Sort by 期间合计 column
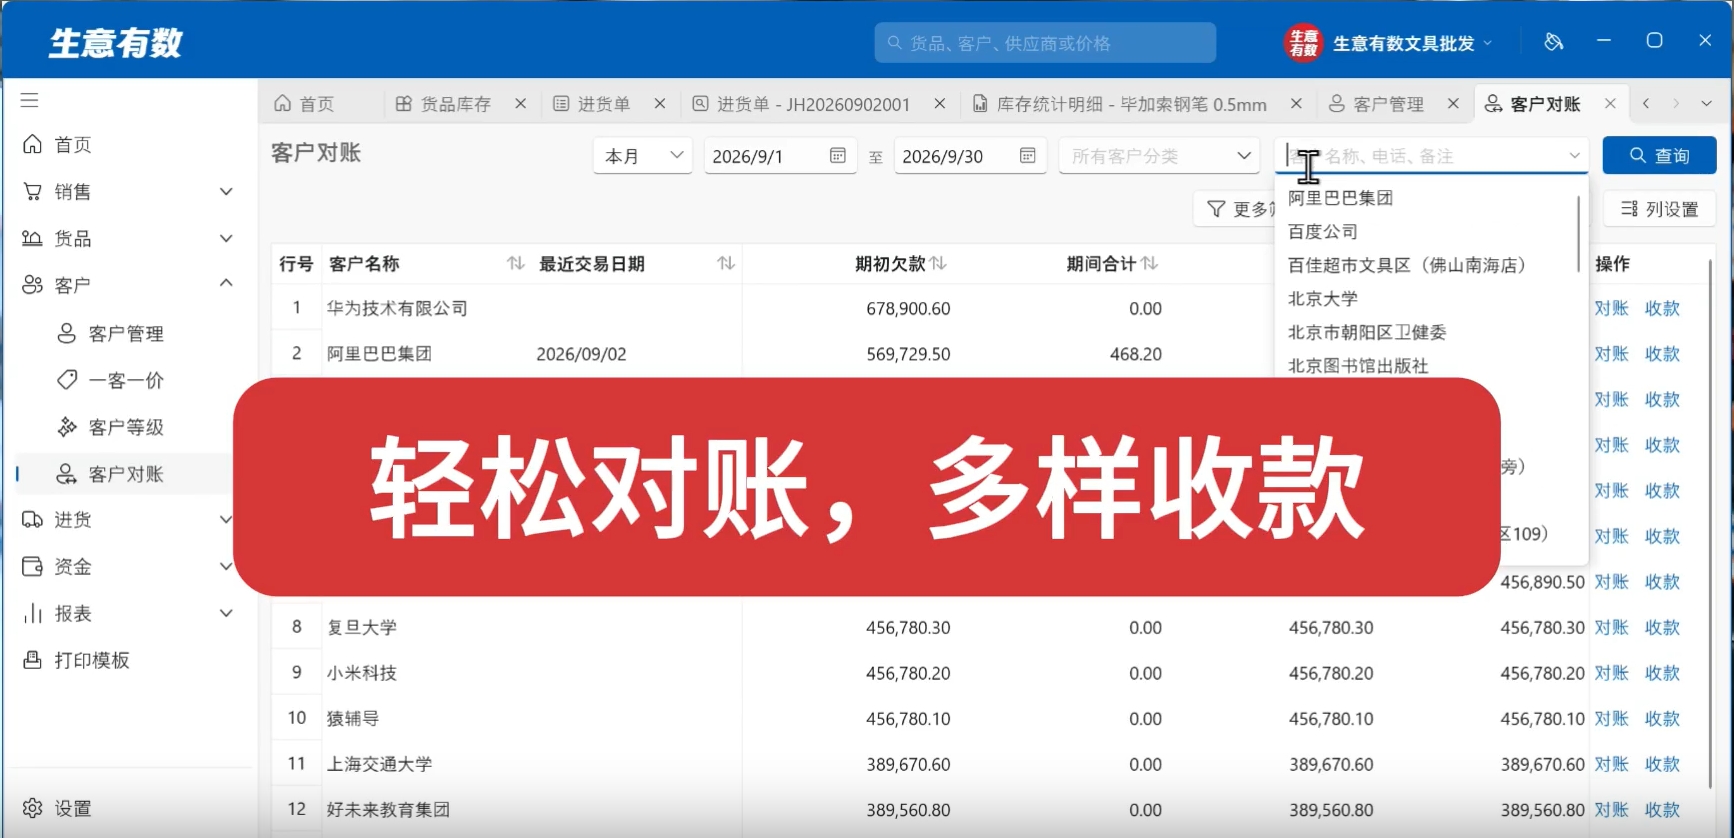Image resolution: width=1734 pixels, height=838 pixels. click(x=1150, y=263)
